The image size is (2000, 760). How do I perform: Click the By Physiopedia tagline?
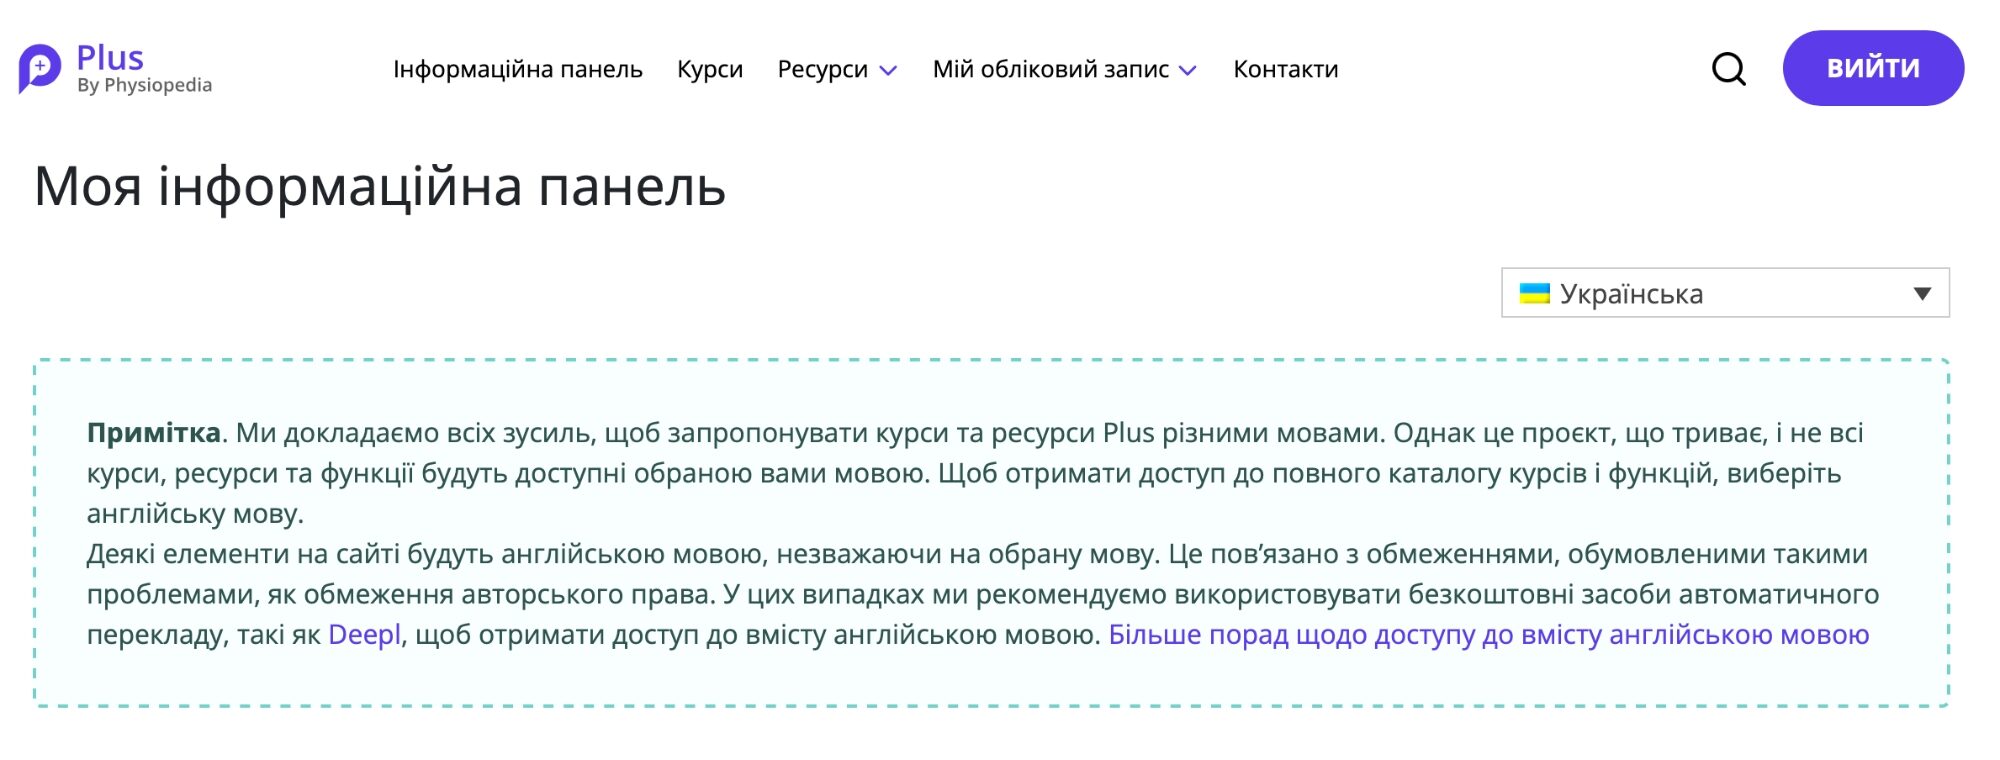(x=144, y=86)
